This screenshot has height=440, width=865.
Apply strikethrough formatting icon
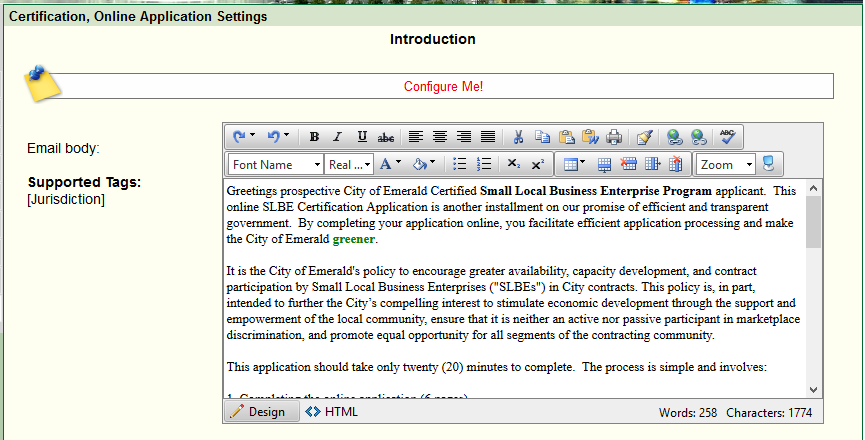click(x=385, y=137)
